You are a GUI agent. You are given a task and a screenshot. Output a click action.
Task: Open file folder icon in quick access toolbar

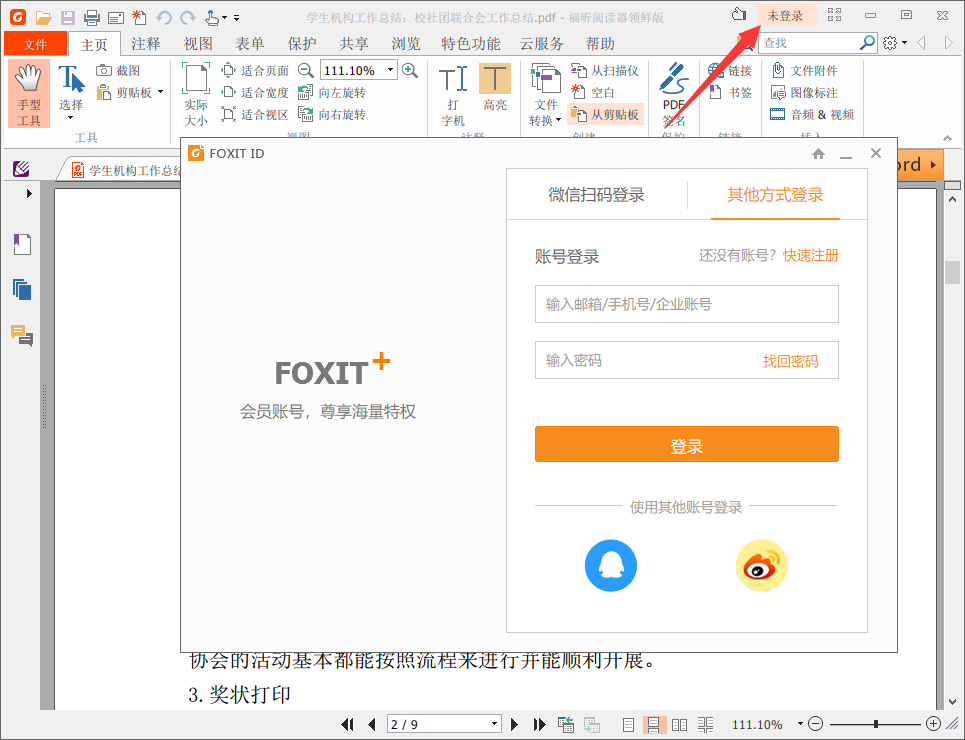point(43,17)
